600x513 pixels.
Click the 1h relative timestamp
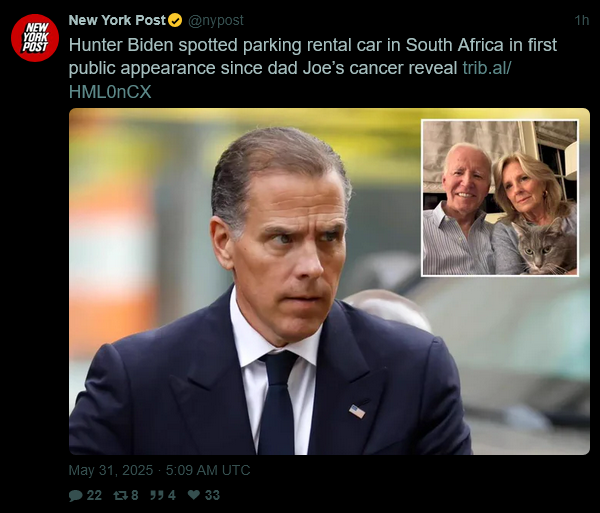point(582,20)
